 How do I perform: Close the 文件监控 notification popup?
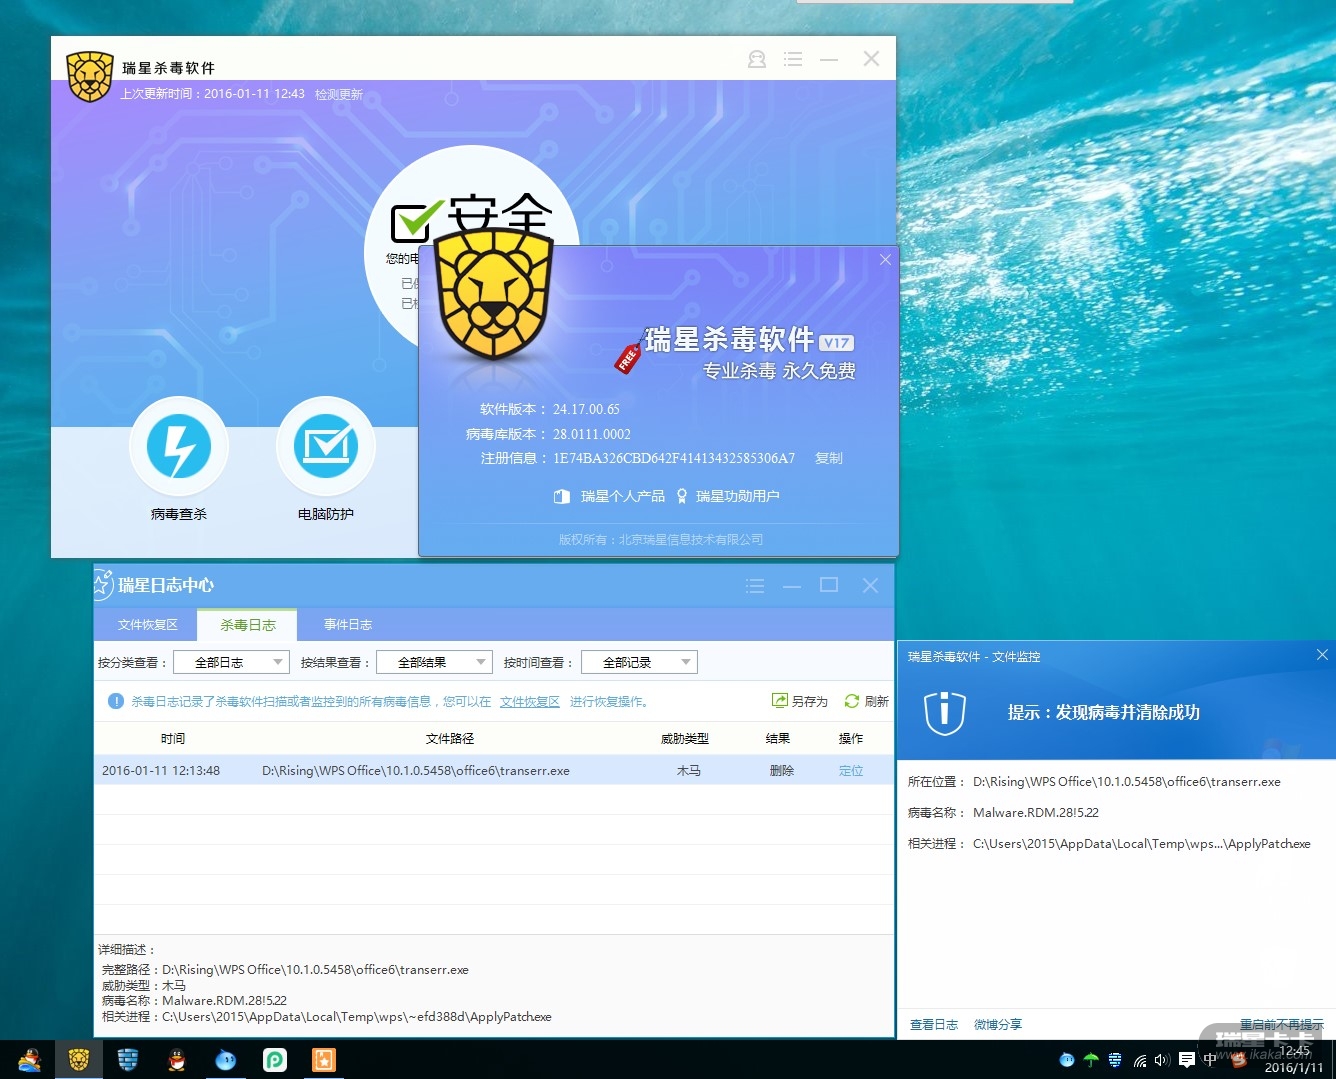(1322, 655)
